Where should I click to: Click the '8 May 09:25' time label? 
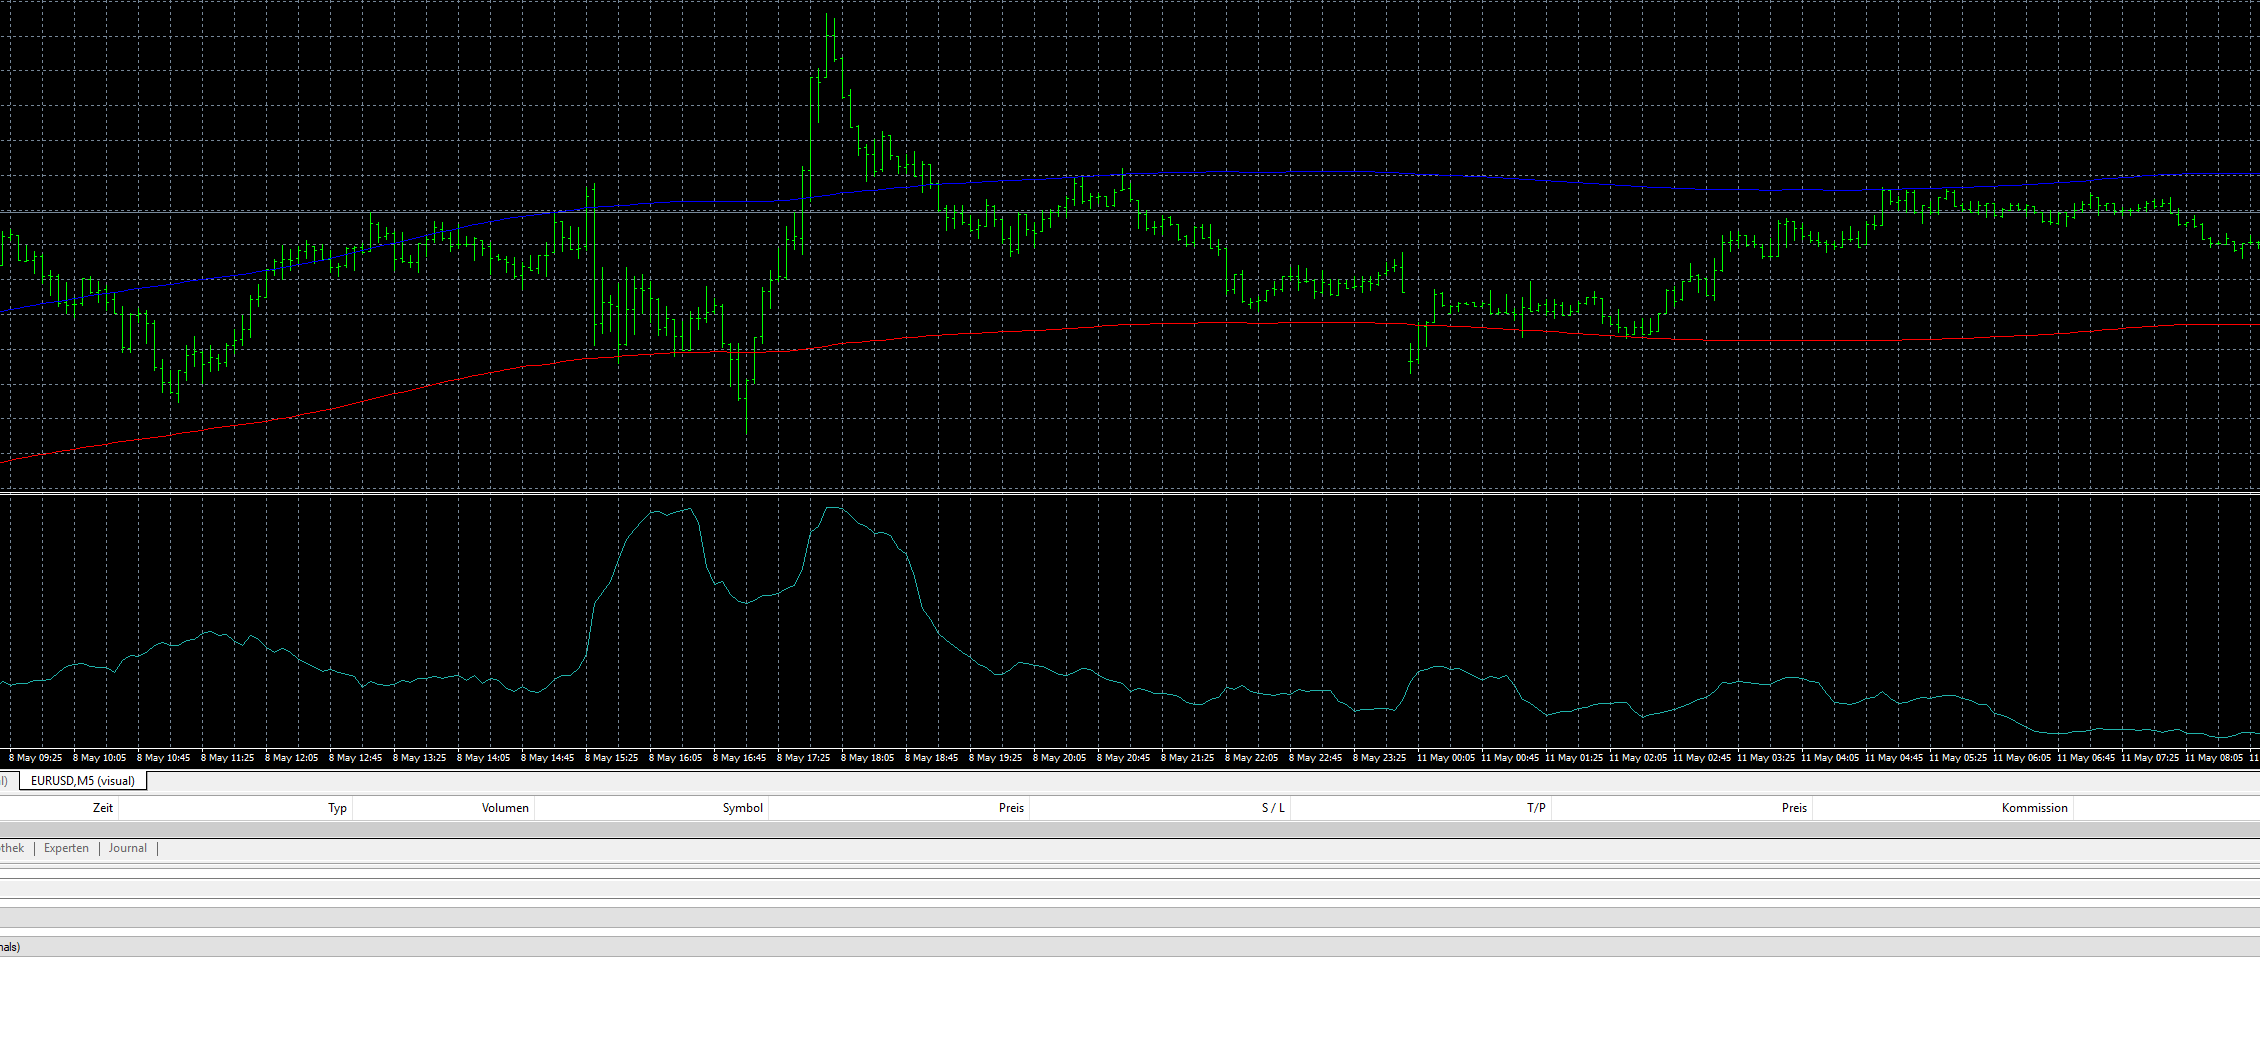tap(36, 758)
